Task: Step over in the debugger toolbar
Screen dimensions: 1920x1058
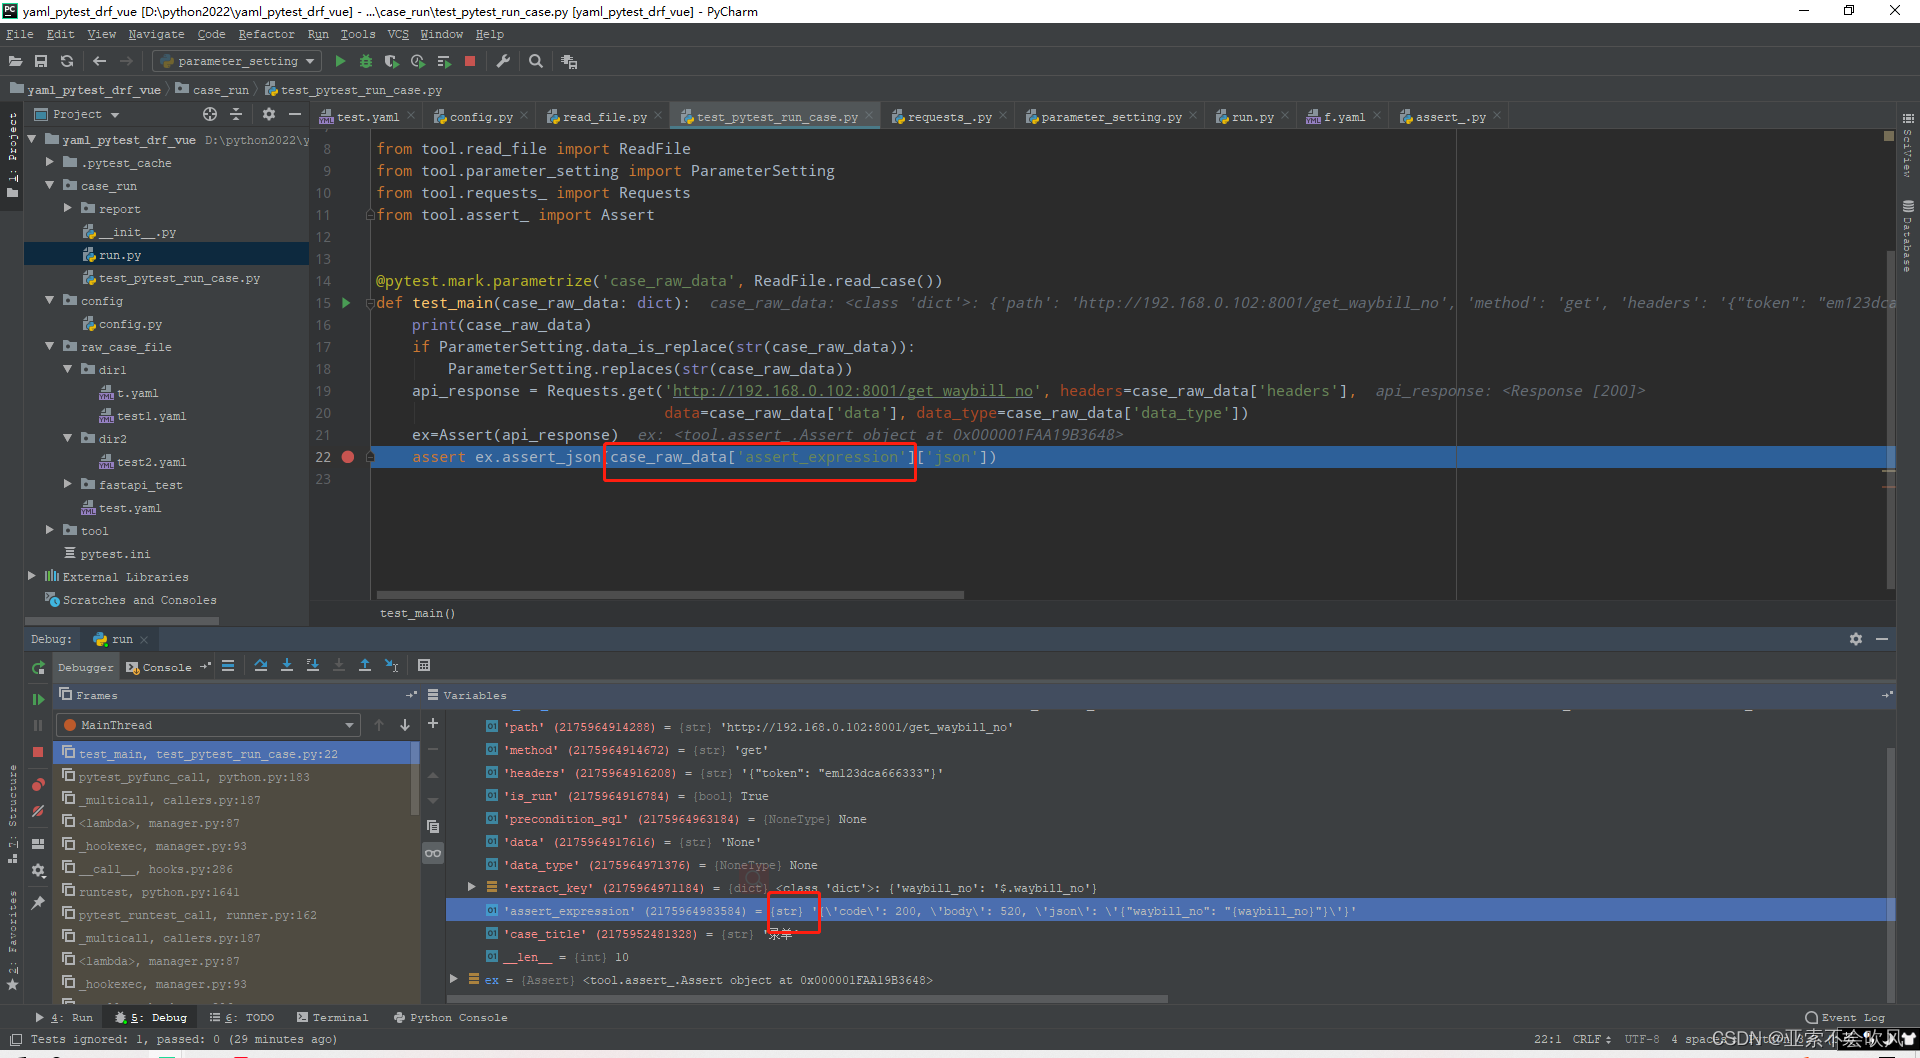Action: [261, 665]
